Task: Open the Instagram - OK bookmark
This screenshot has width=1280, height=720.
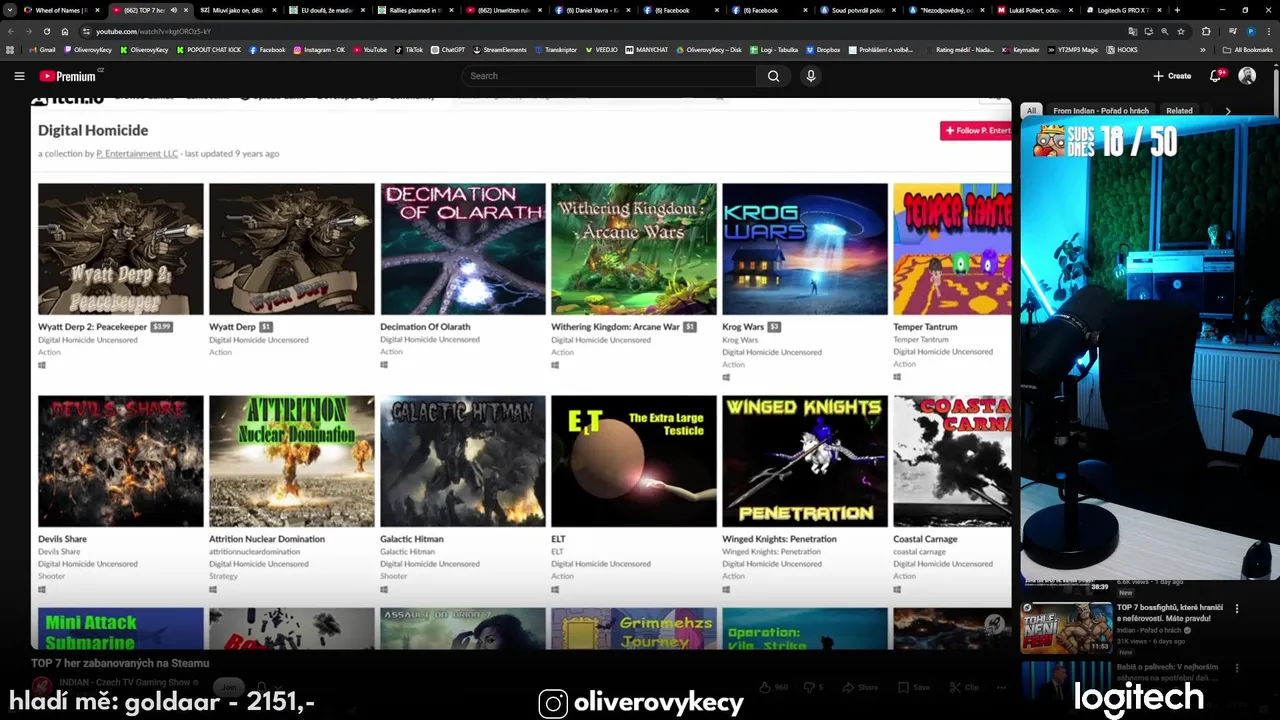Action: [x=319, y=49]
